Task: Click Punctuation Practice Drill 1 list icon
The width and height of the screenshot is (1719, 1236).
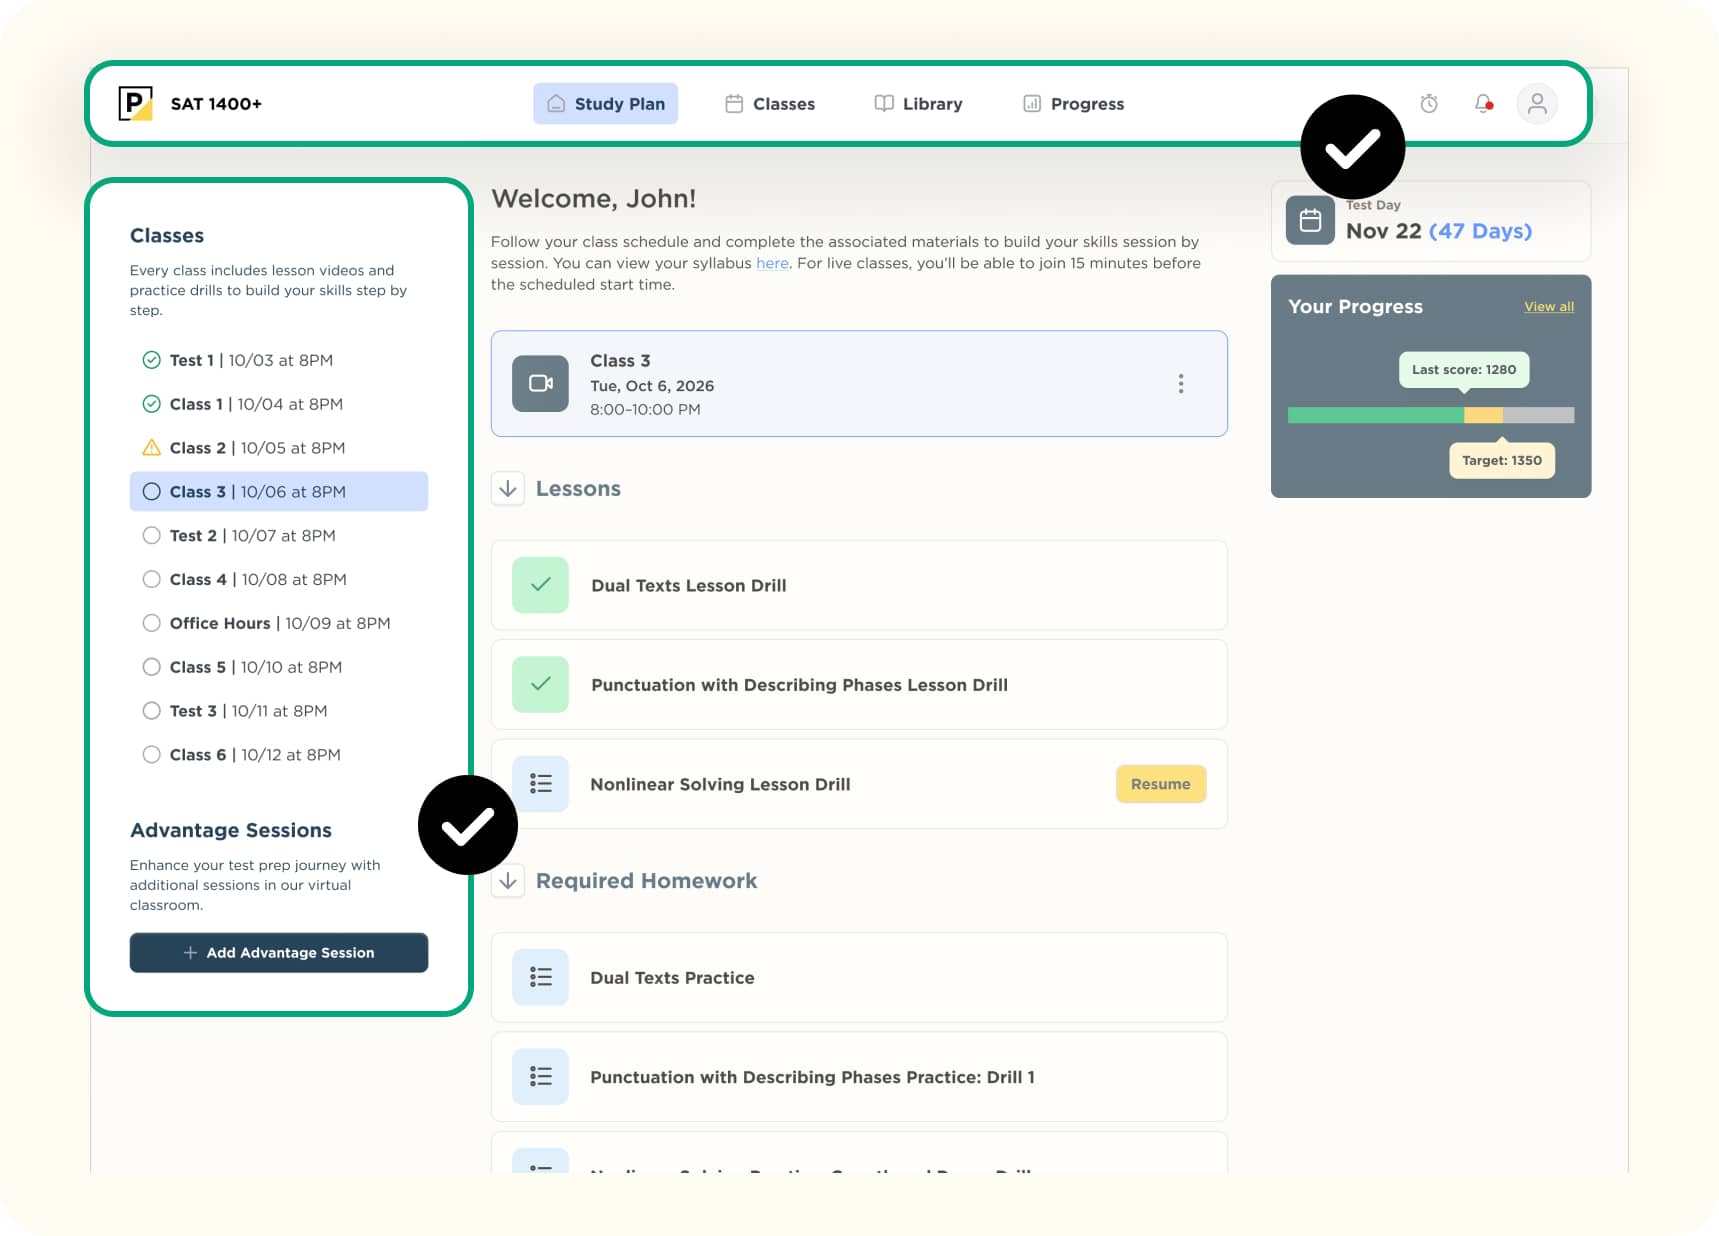Action: (540, 1076)
